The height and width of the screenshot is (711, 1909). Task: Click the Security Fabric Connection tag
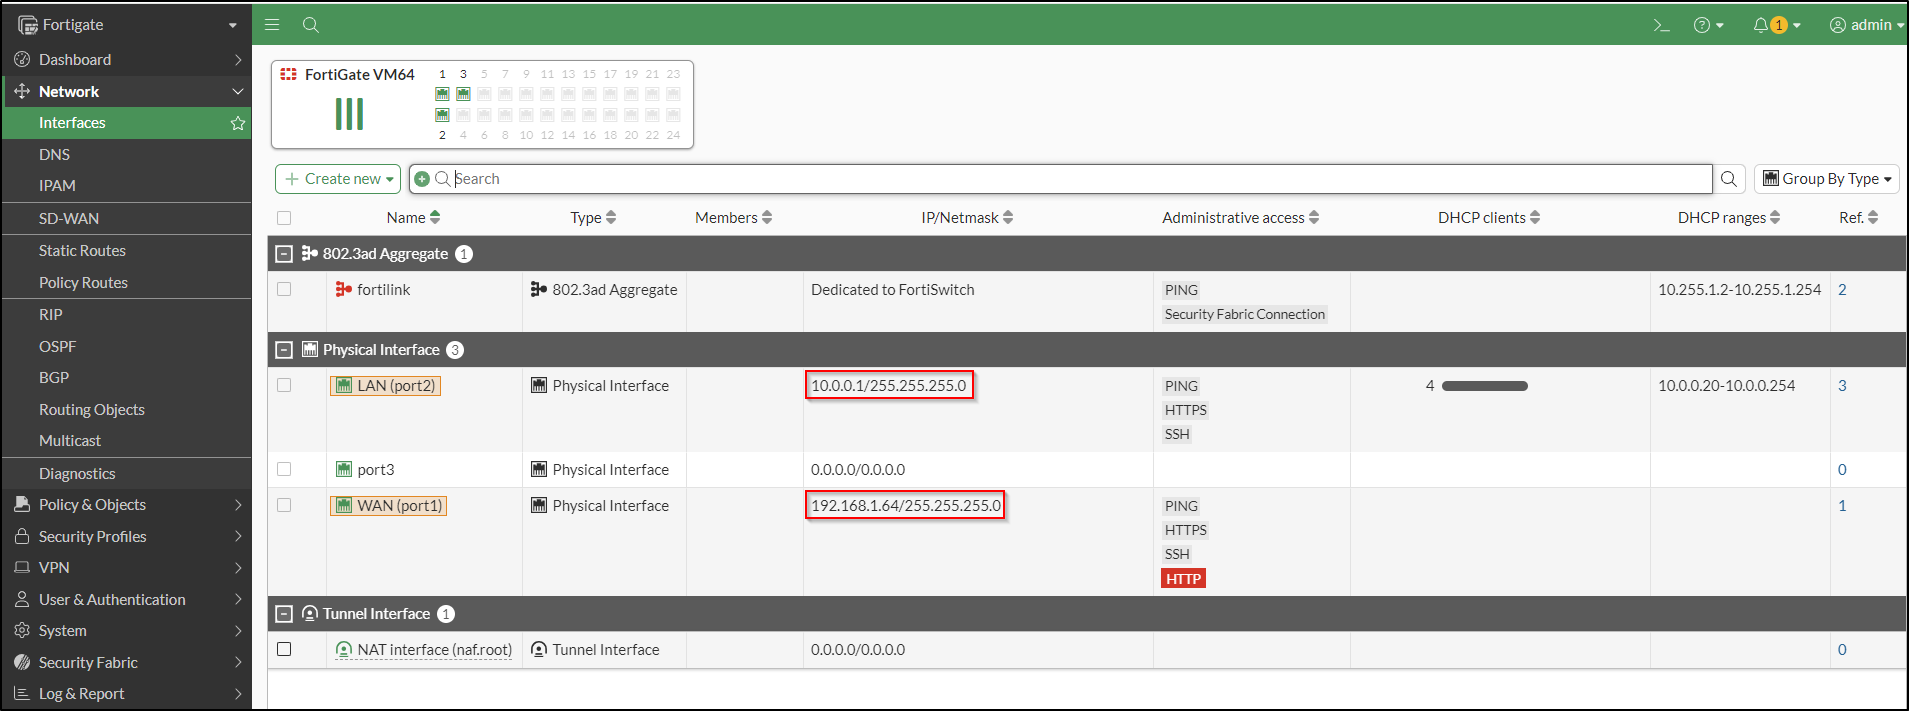click(1244, 314)
